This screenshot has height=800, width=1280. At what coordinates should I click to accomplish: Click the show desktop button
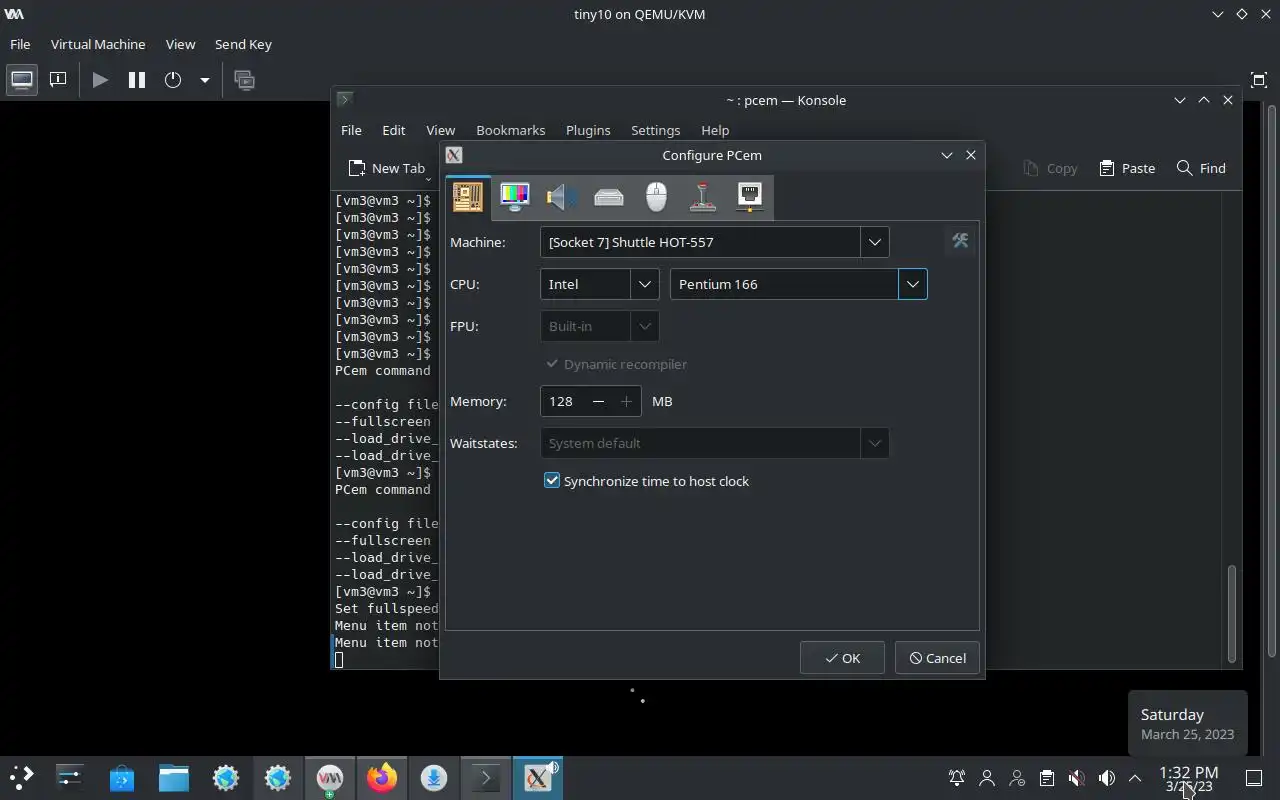(1253, 777)
